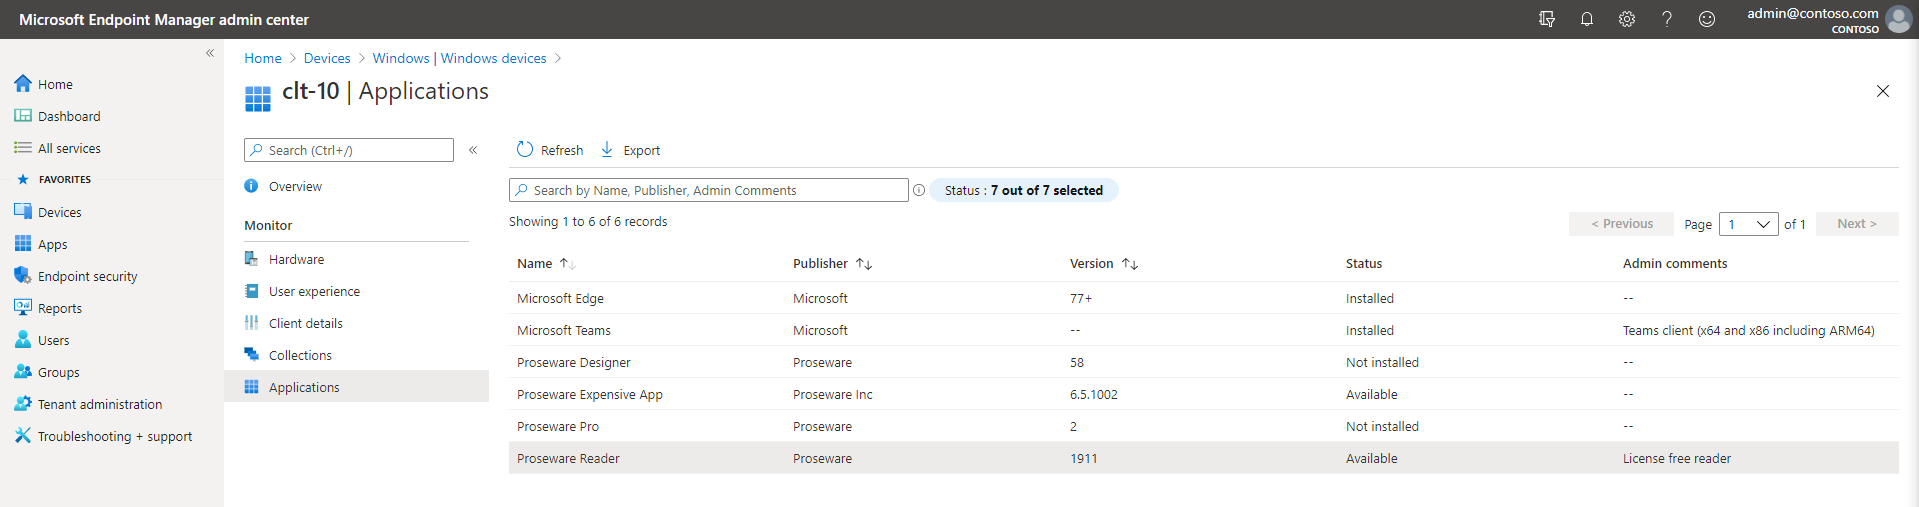This screenshot has width=1919, height=507.
Task: Open portal settings gear icon
Action: coord(1627,19)
